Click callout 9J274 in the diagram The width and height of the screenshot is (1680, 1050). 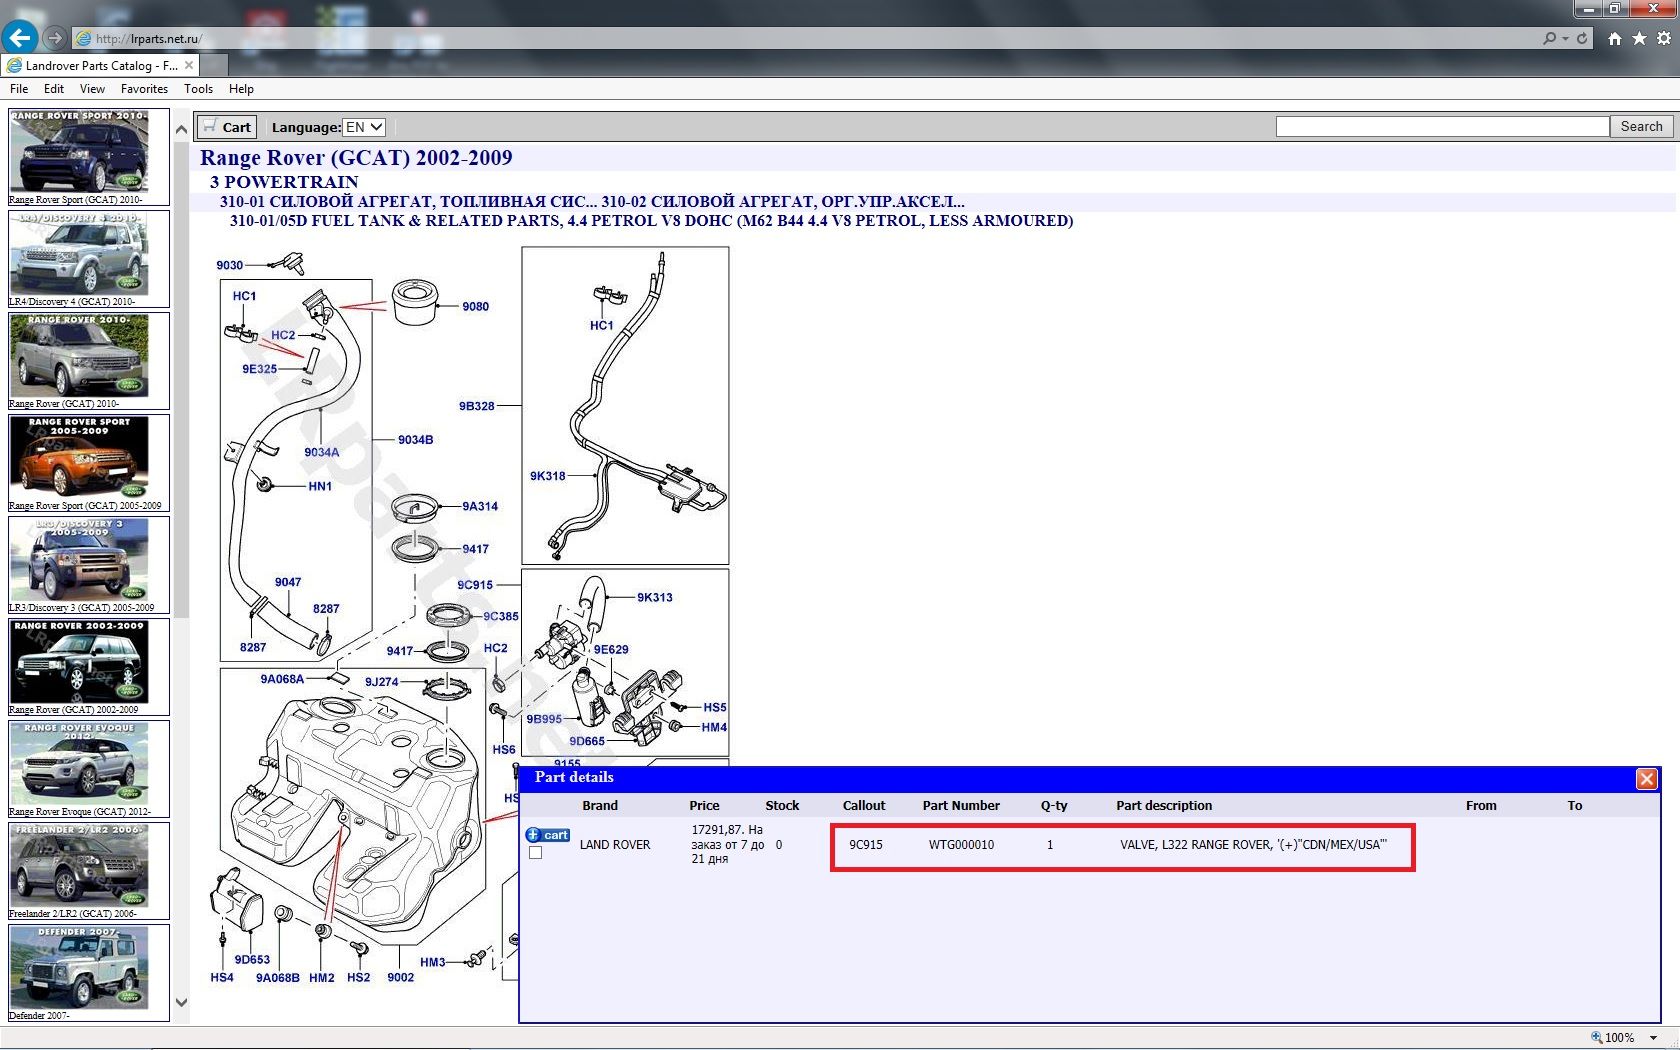(x=381, y=682)
